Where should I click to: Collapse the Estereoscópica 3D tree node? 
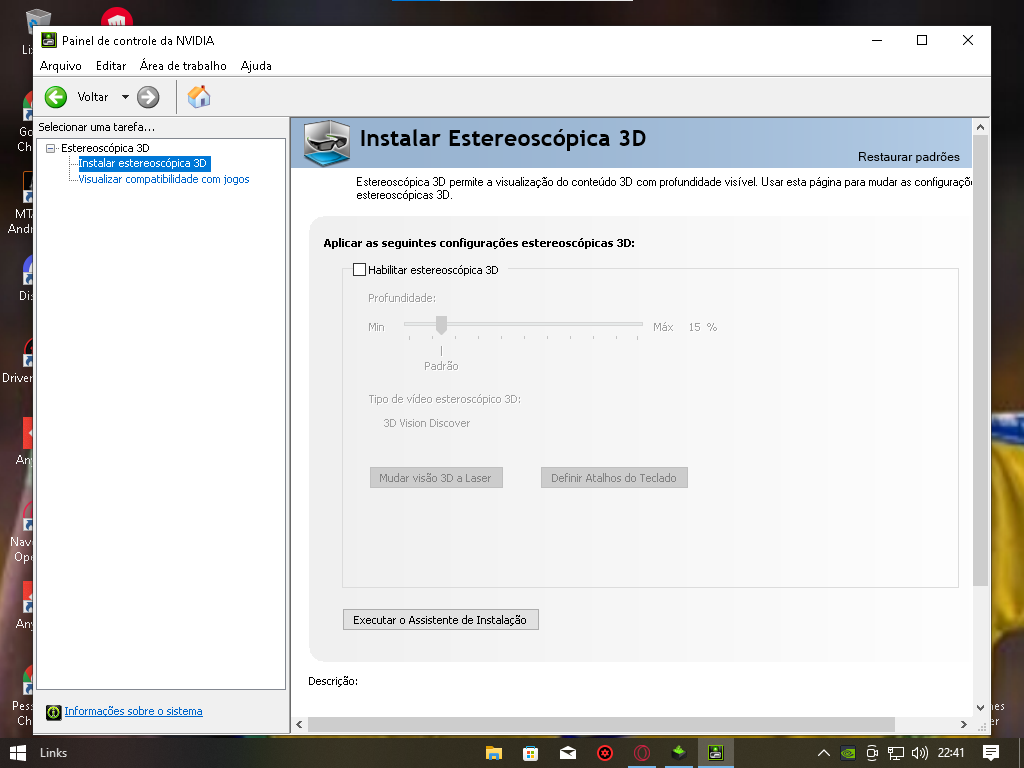click(x=50, y=148)
